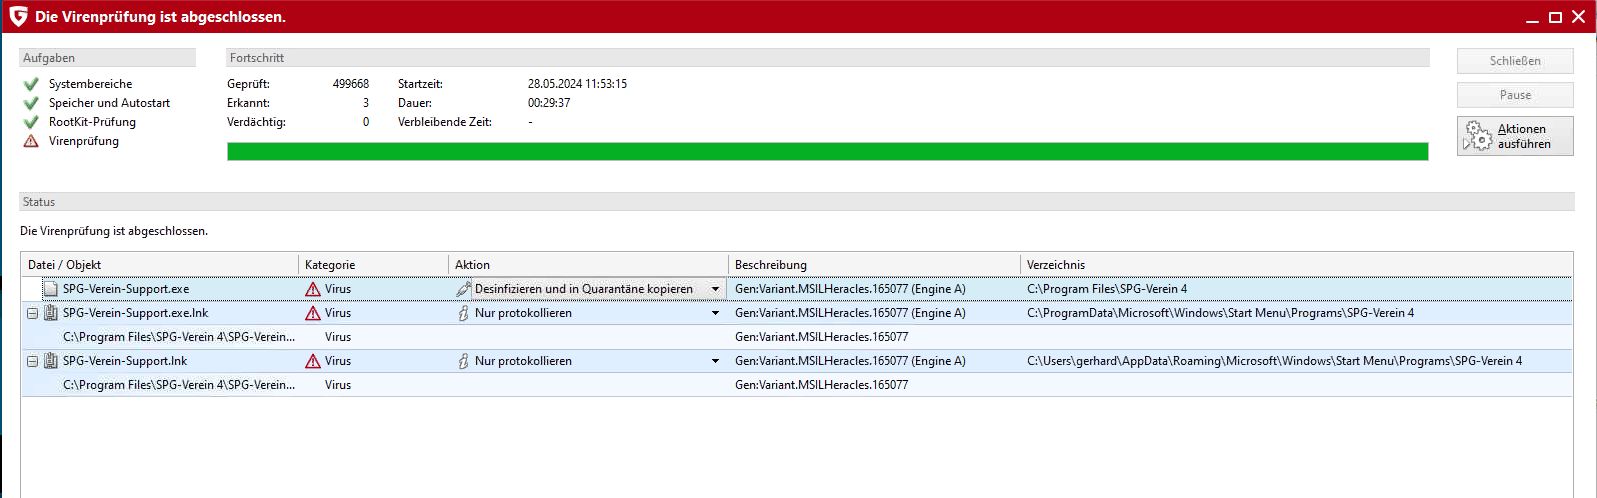This screenshot has width=1597, height=498.
Task: Open action dropdown for SPG-Verein-Support.exe
Action: tap(715, 289)
